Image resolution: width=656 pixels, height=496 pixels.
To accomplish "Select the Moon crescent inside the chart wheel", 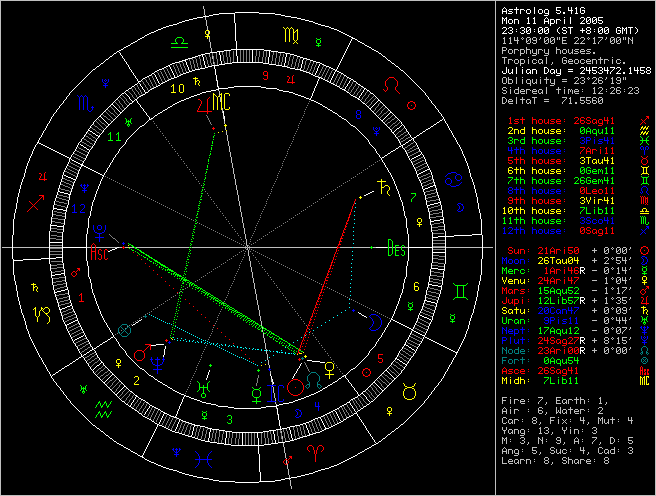I will pyautogui.click(x=373, y=322).
